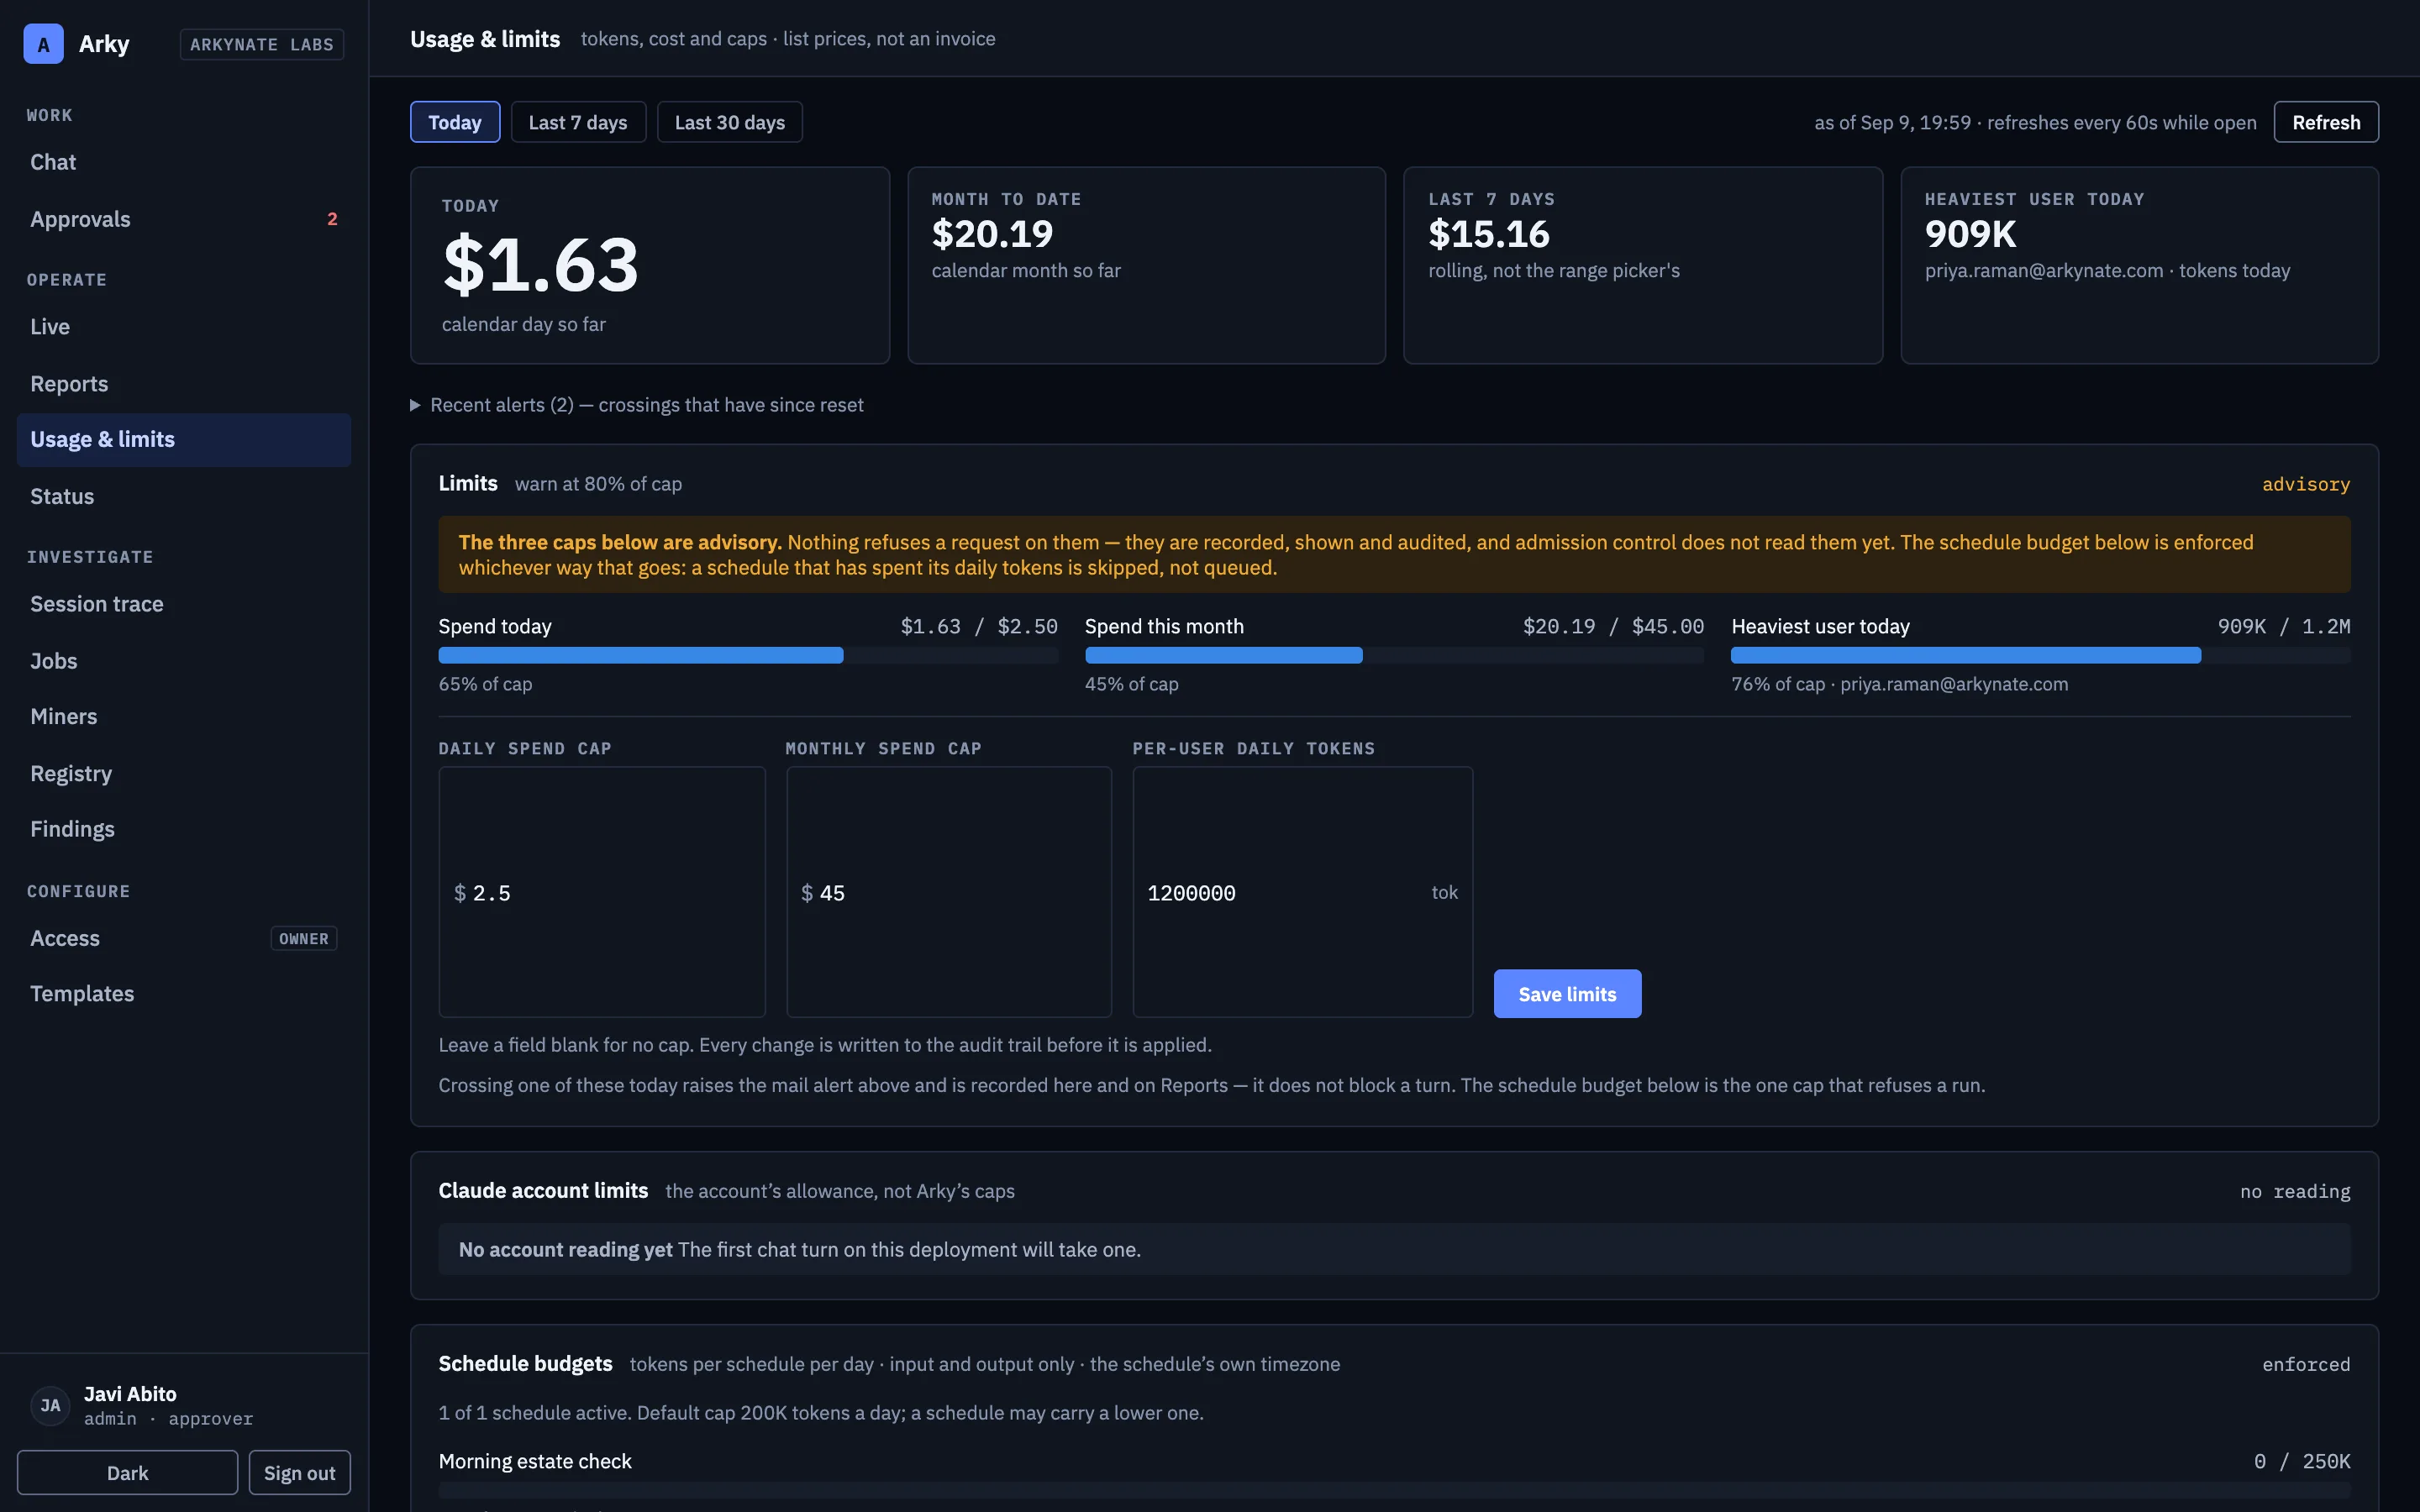Image resolution: width=2420 pixels, height=1512 pixels.
Task: Click the 45% of cap text
Action: 1131,684
